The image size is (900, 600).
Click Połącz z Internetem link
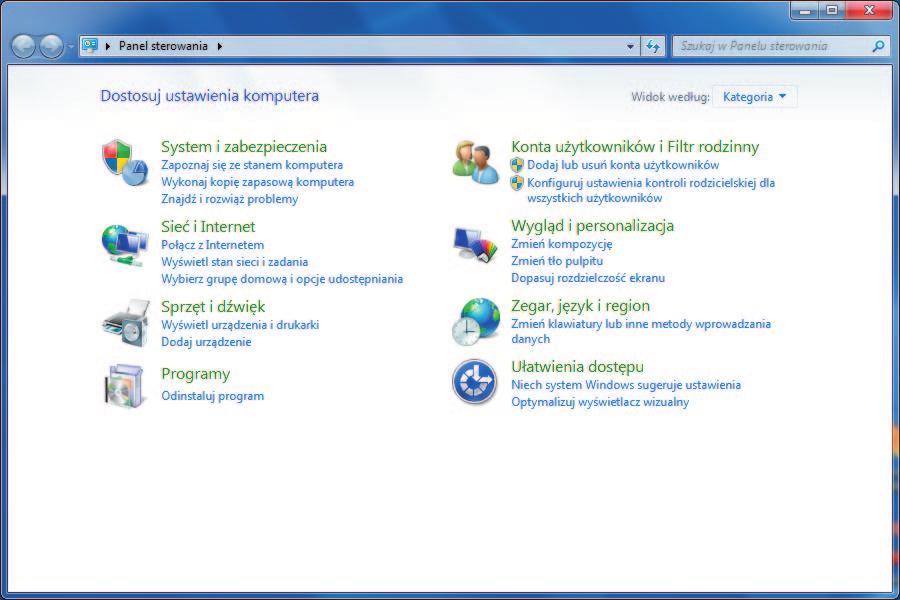point(212,245)
